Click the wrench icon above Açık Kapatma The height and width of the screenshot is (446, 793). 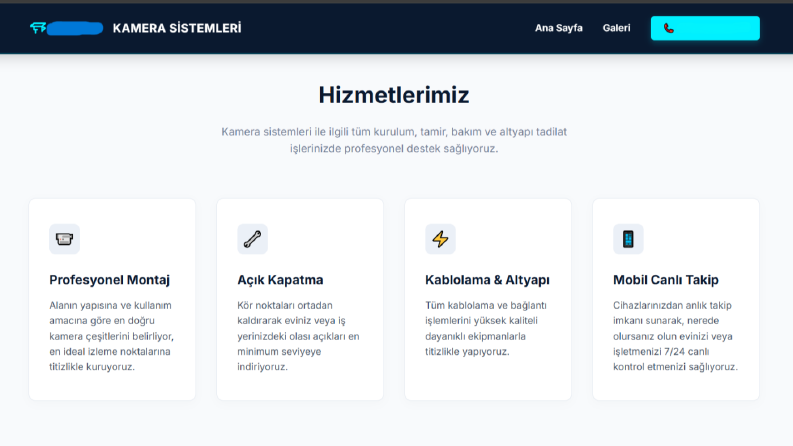[x=252, y=239]
